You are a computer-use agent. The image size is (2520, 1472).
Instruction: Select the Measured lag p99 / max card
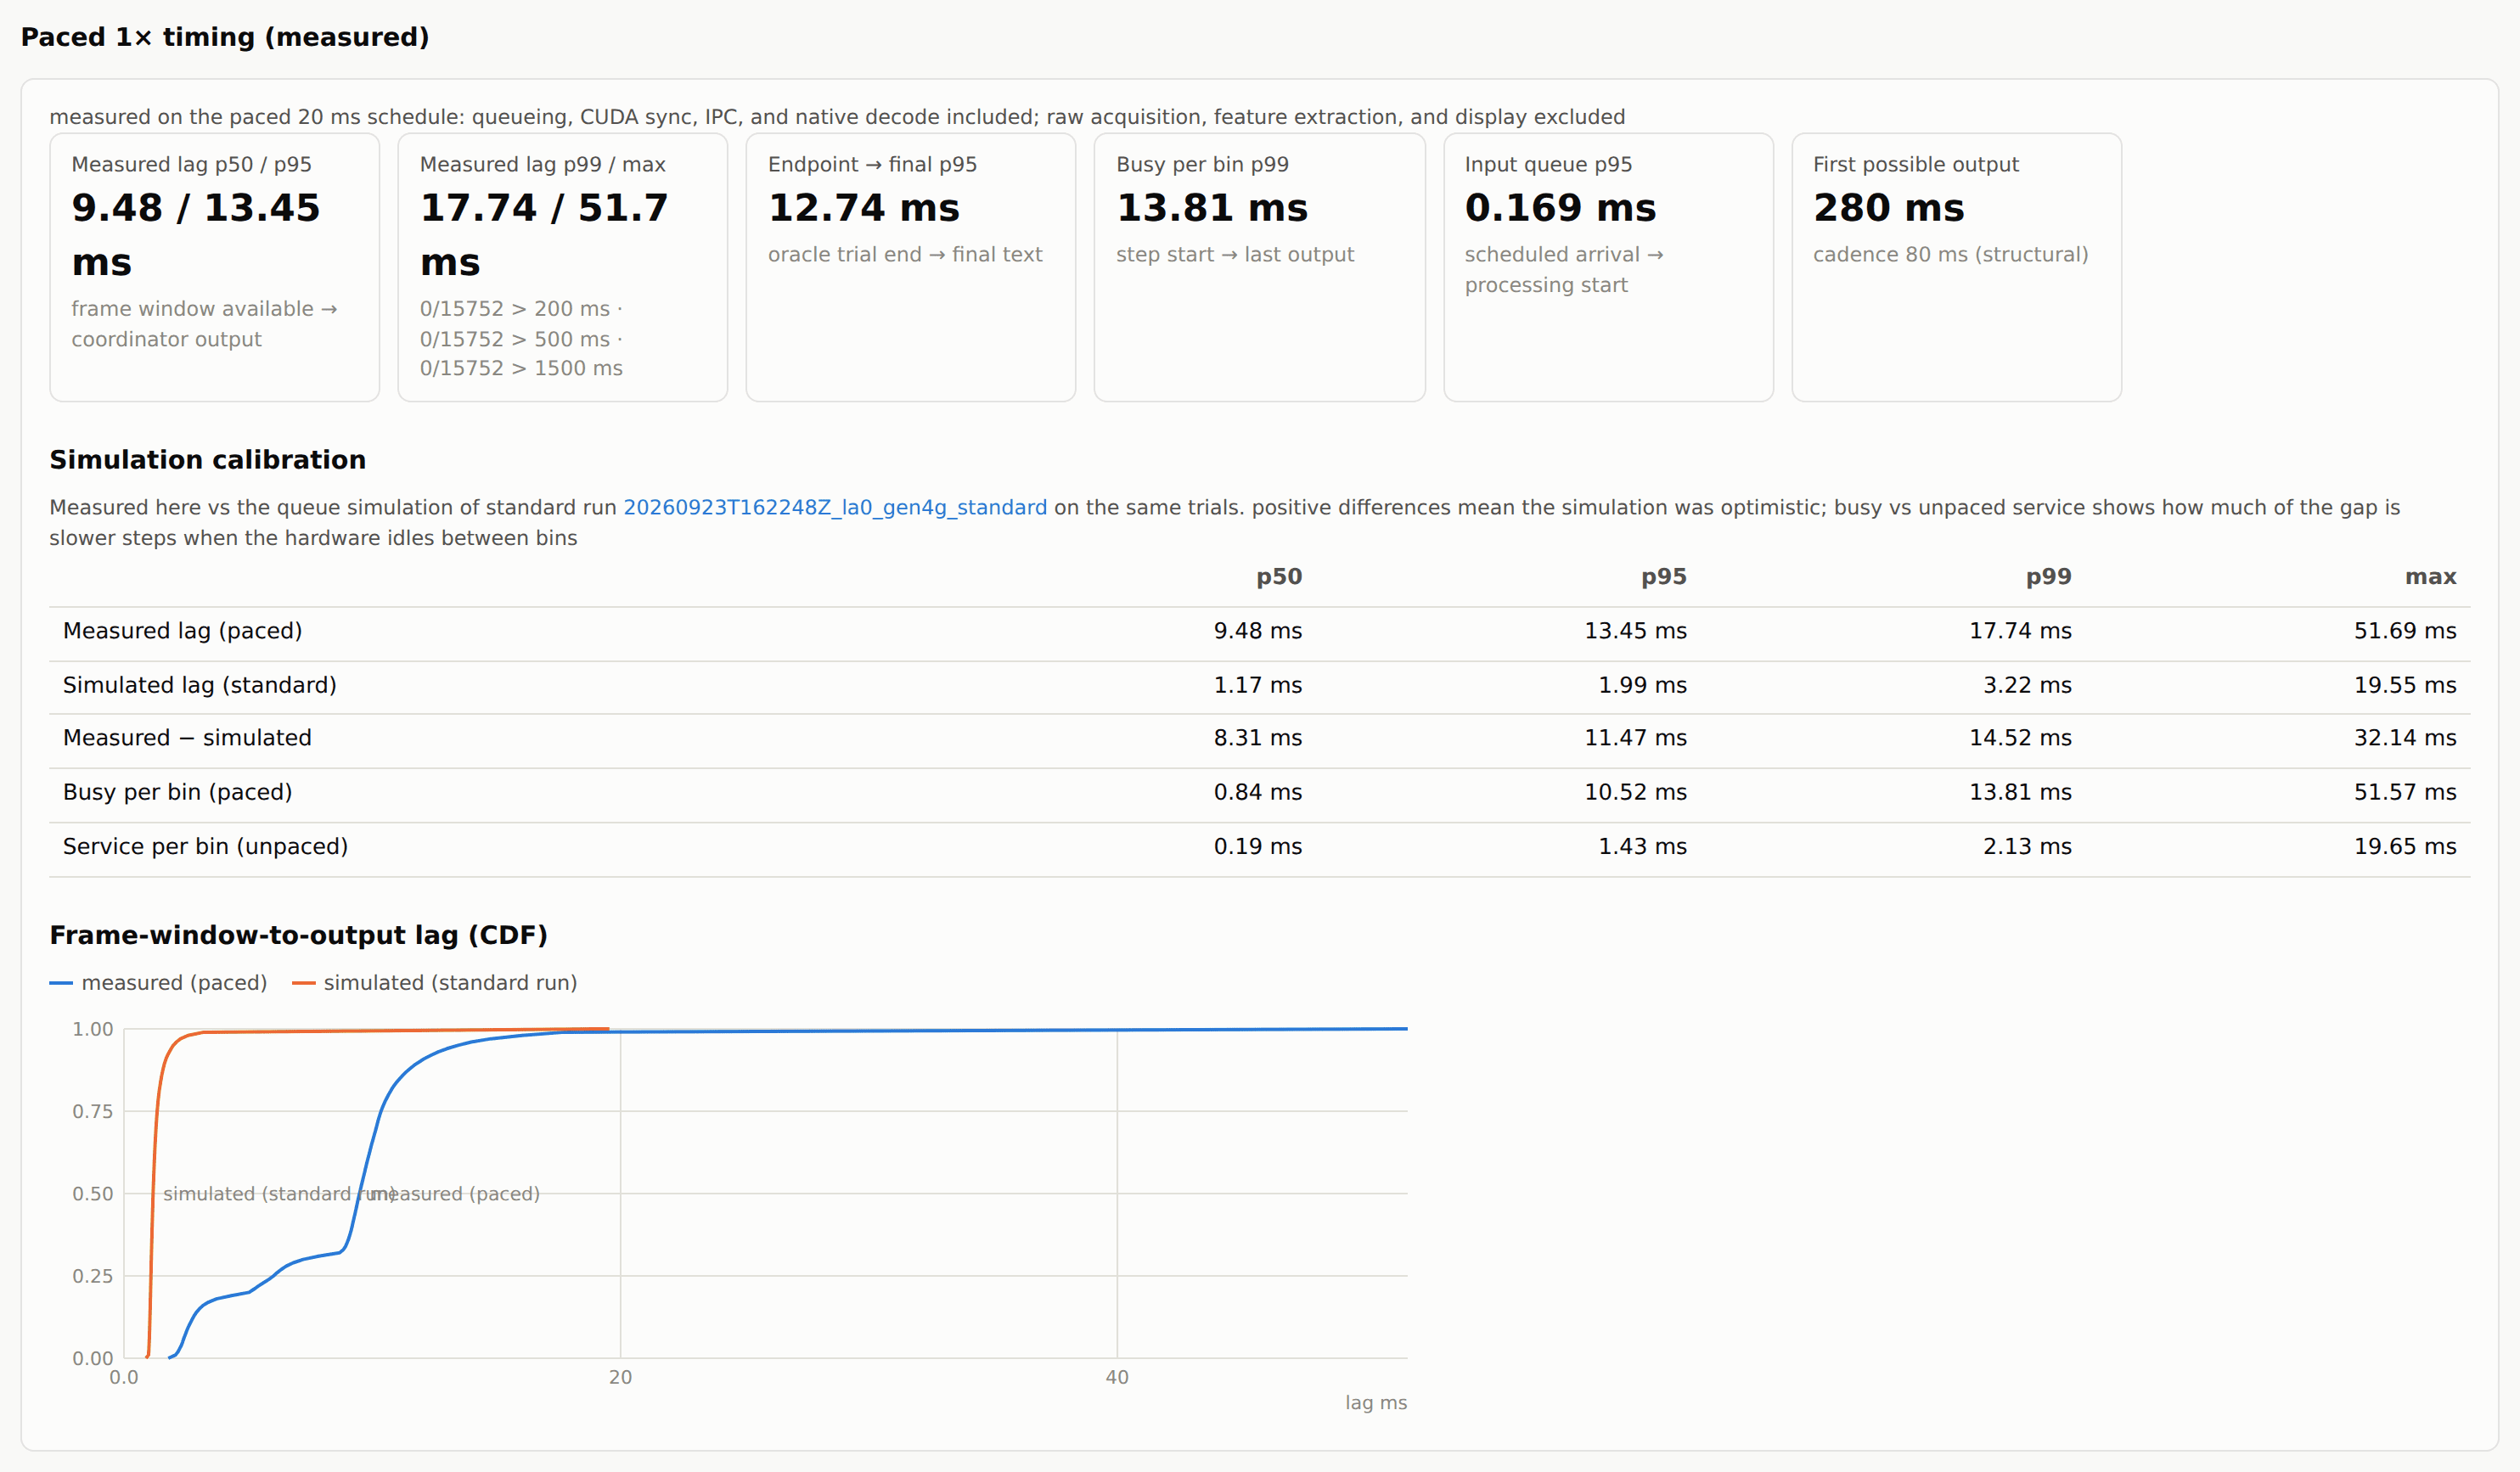(562, 267)
